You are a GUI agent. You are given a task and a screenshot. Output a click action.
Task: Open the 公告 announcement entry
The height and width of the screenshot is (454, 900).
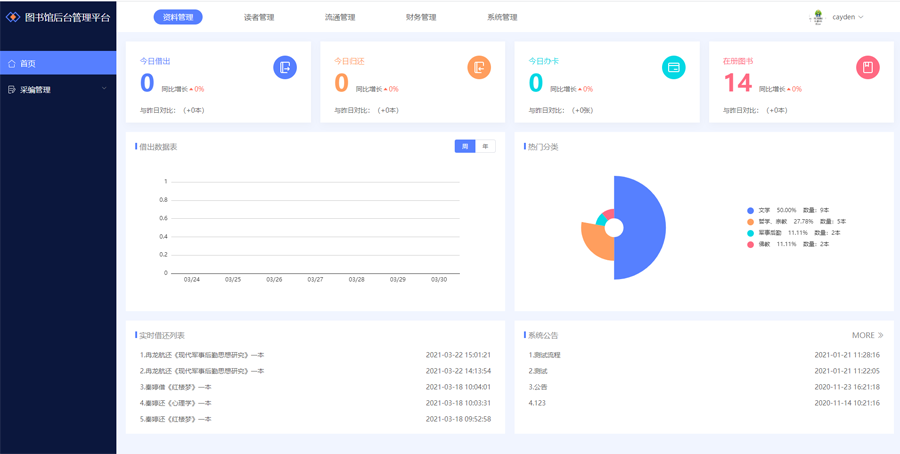pos(538,387)
